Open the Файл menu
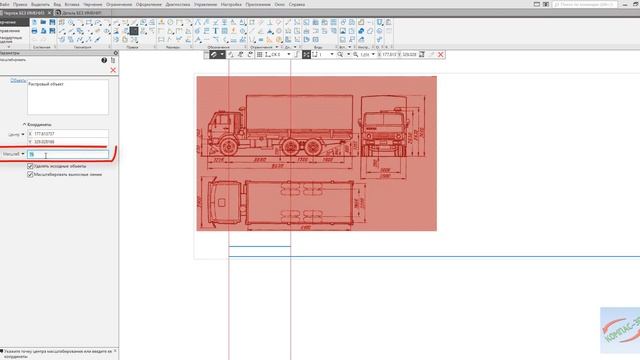 pyautogui.click(x=4, y=4)
